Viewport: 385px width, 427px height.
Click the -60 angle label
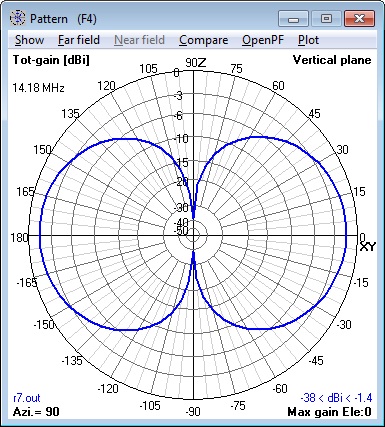click(x=280, y=389)
